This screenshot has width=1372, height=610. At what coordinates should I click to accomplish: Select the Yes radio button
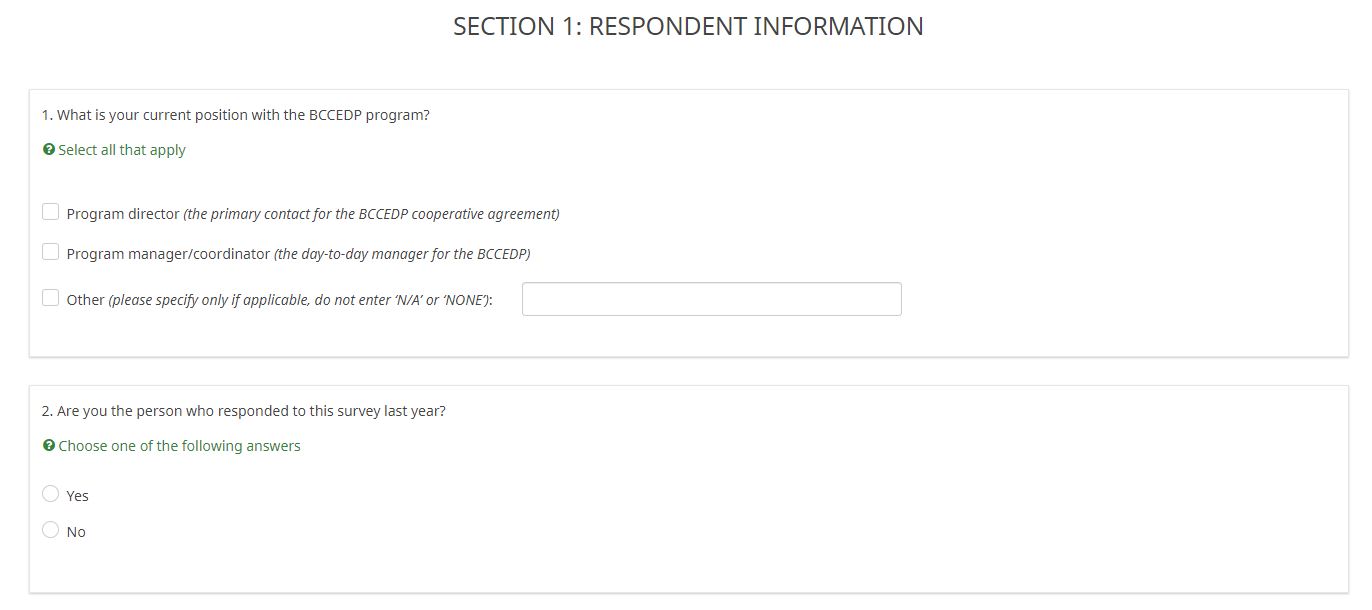[x=51, y=494]
